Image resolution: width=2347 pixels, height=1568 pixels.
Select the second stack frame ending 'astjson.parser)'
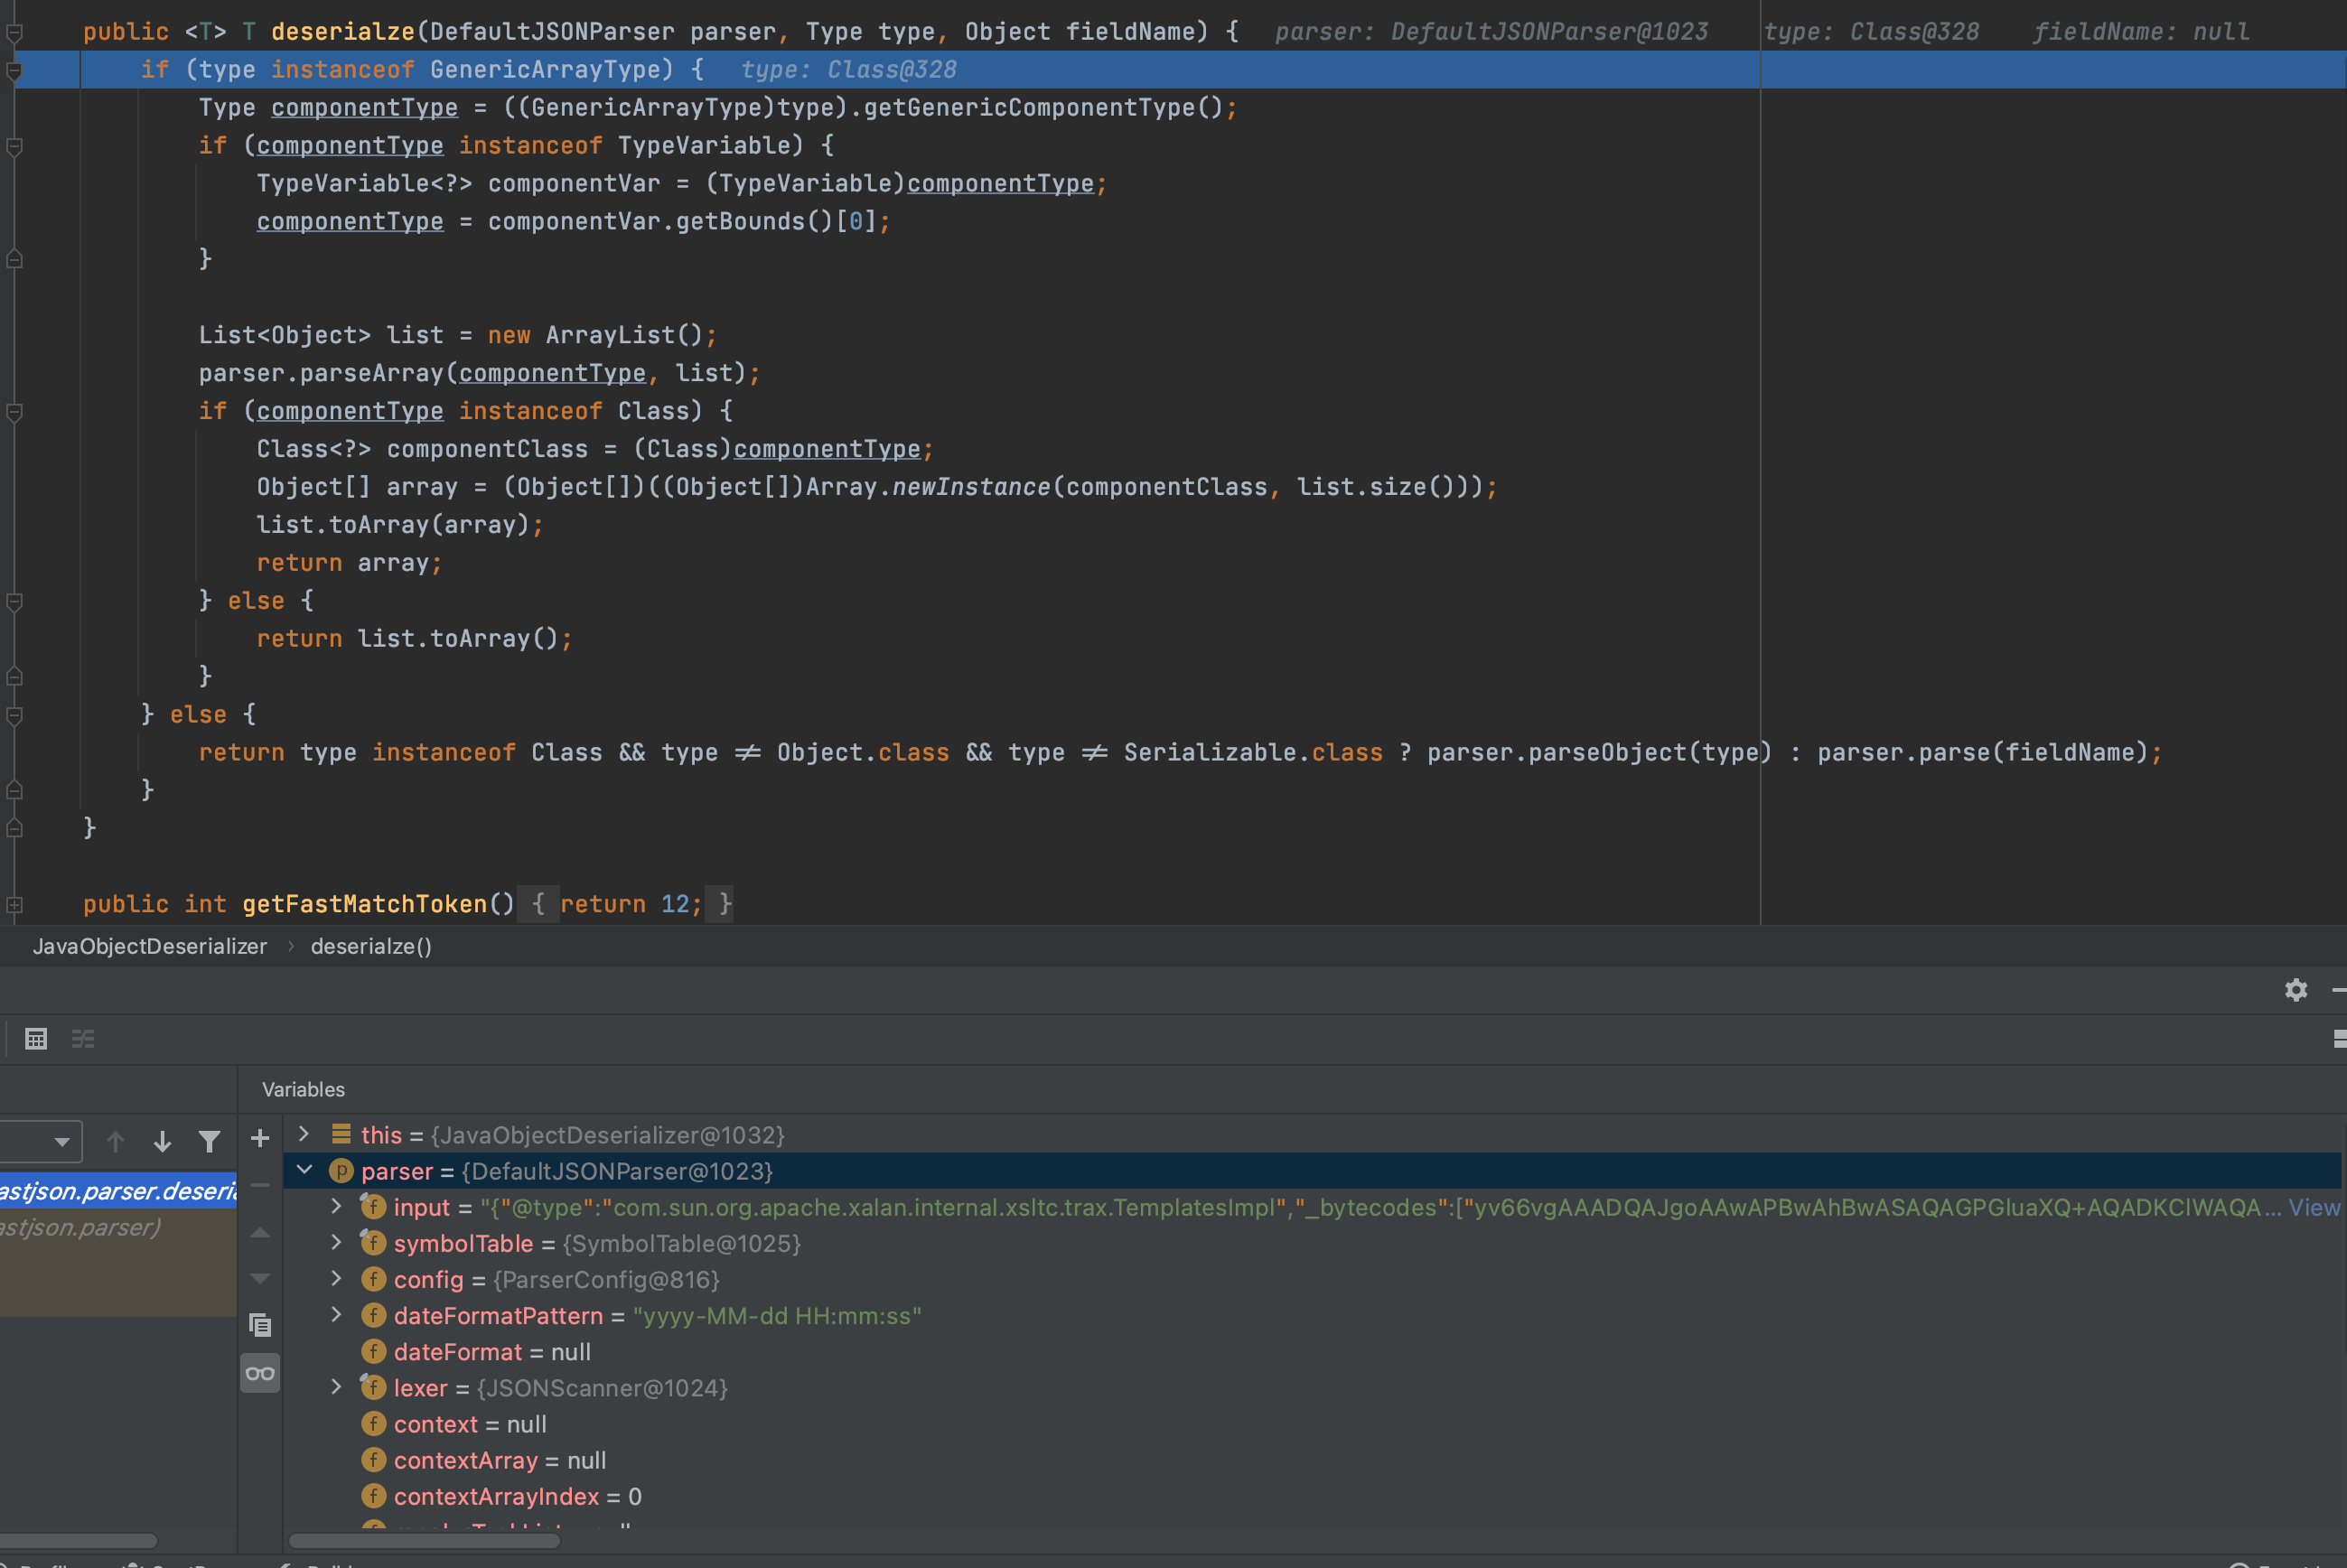[x=118, y=1227]
